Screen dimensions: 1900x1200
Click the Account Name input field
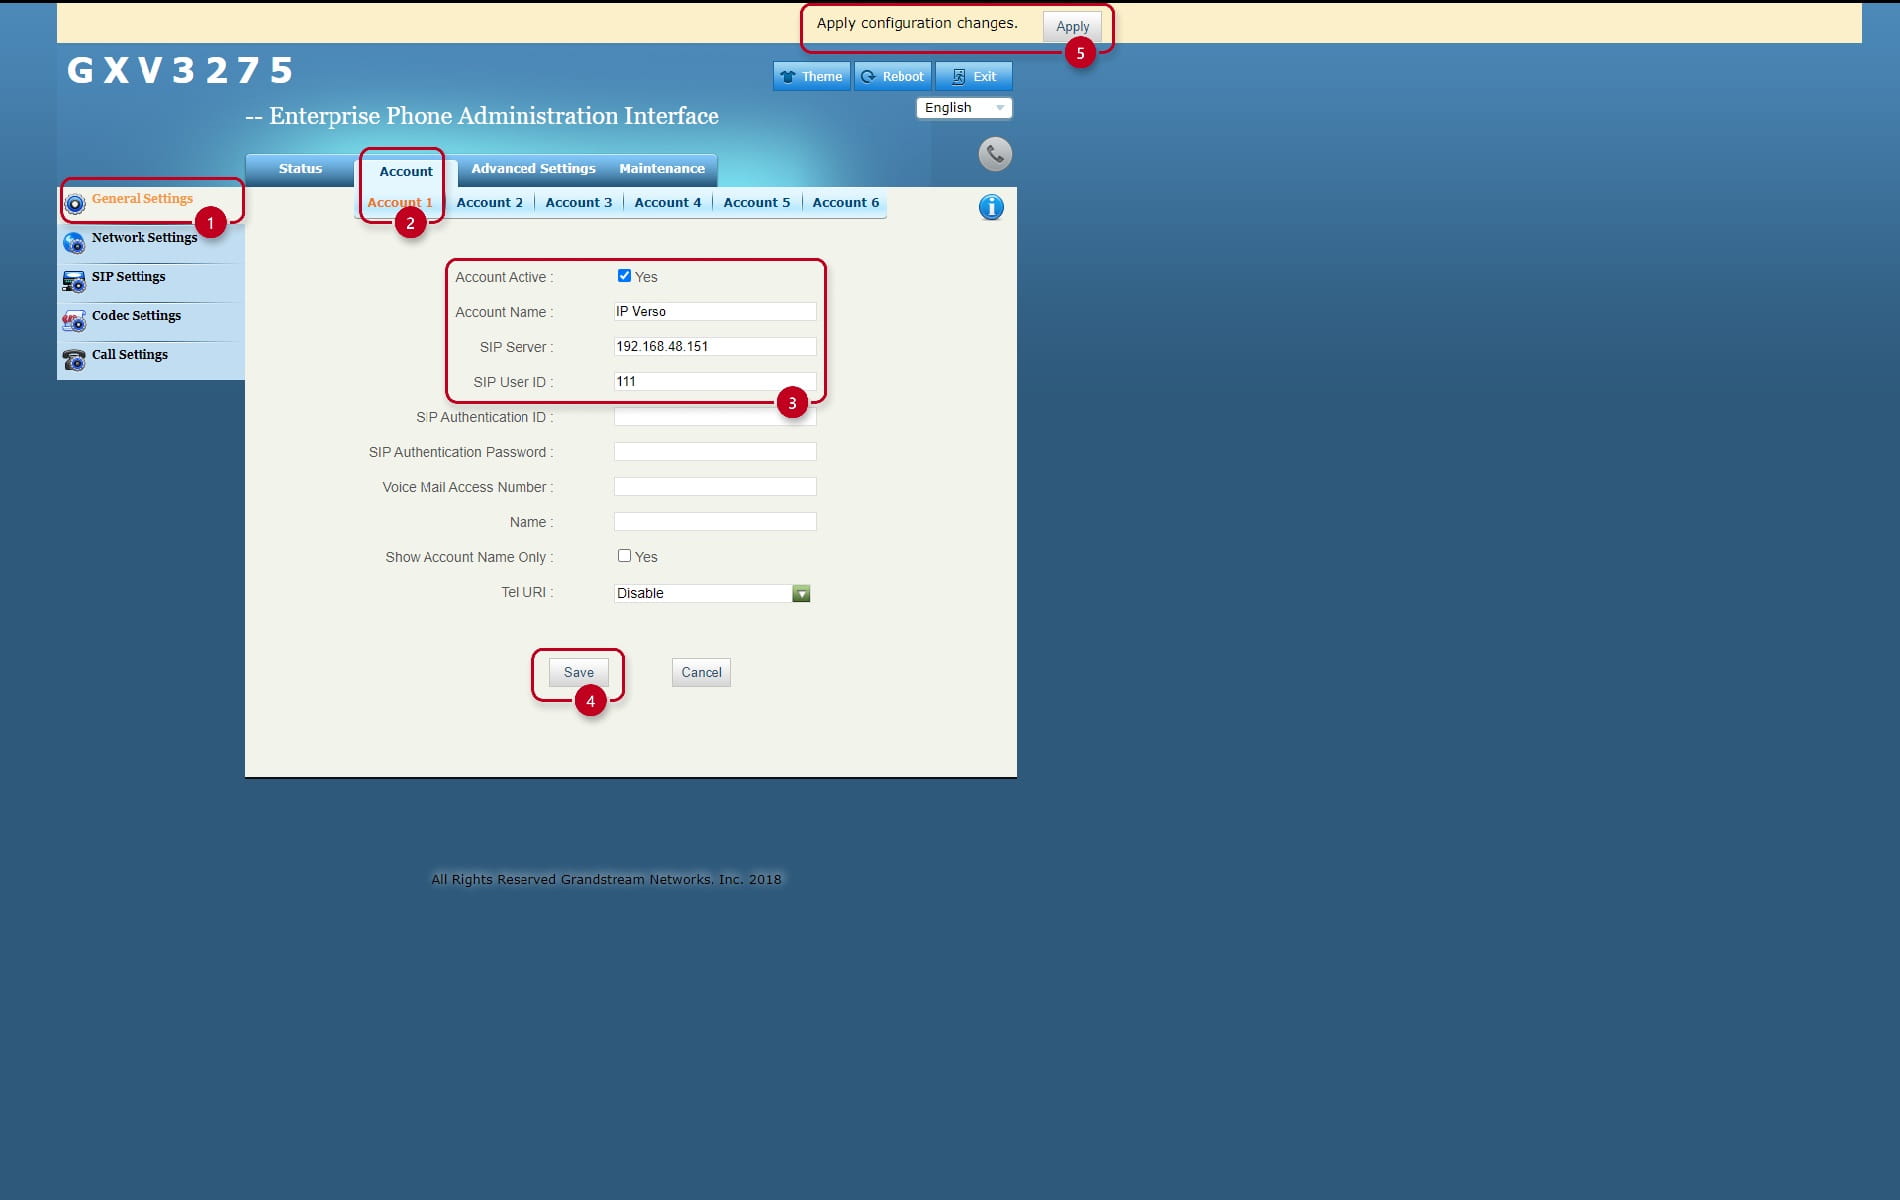click(x=715, y=311)
